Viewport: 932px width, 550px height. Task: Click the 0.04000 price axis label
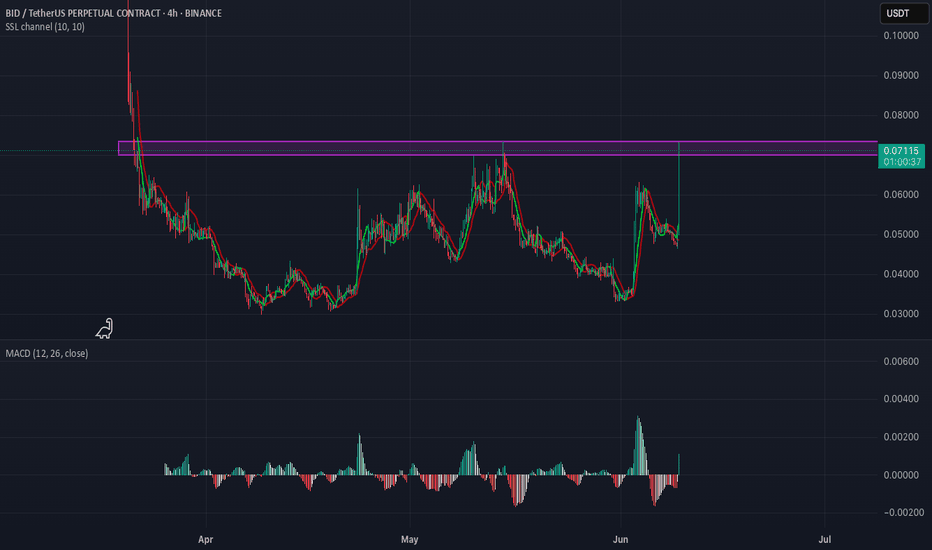pos(901,274)
